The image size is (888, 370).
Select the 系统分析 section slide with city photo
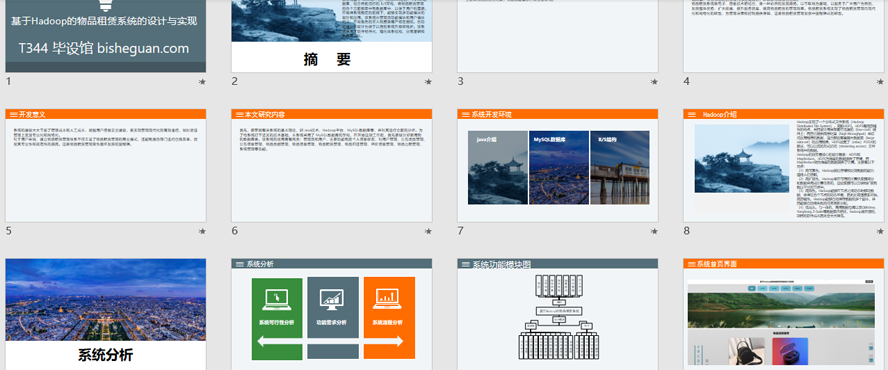pyautogui.click(x=106, y=314)
